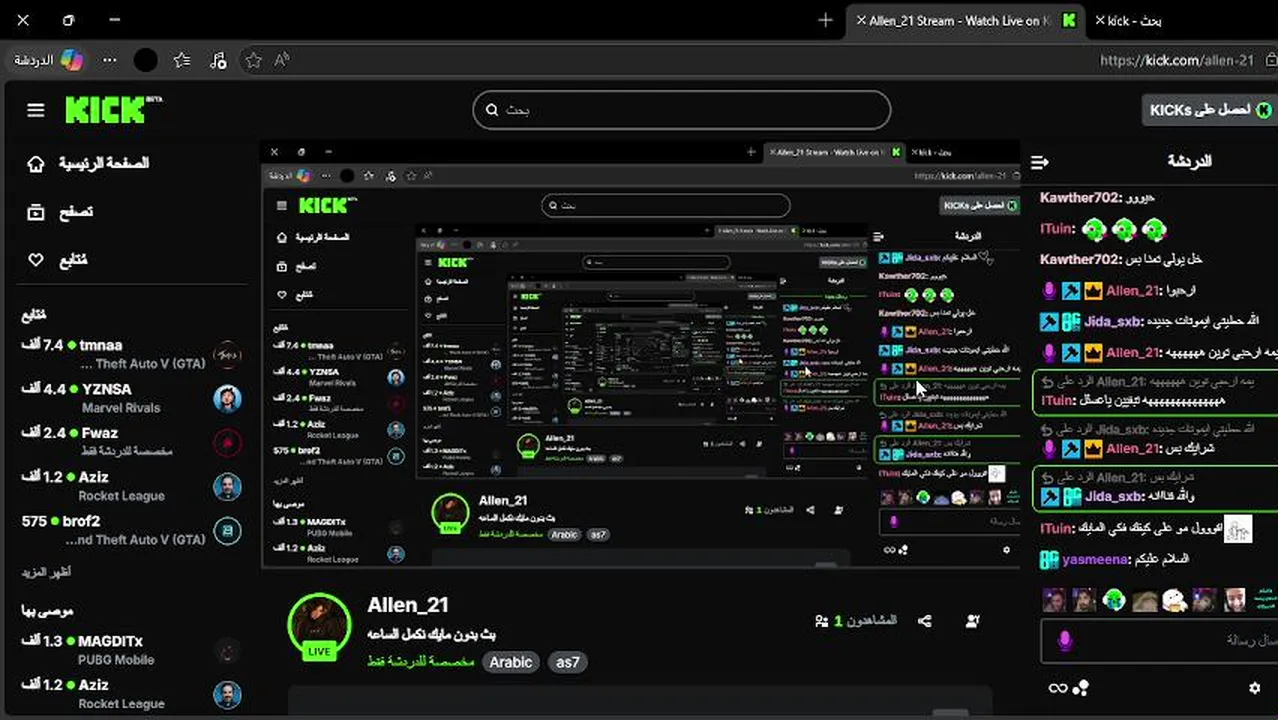Screen dimensions: 1278x720
Task: Click the chat message input box
Action: pyautogui.click(x=1160, y=640)
